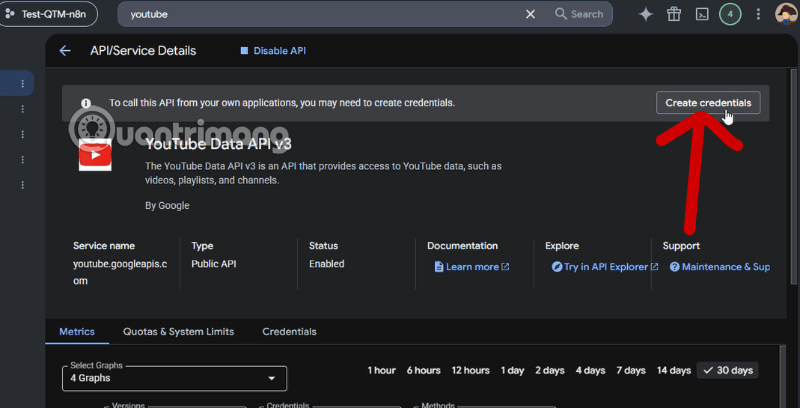Click the fourth sidebar three-dot icon
The image size is (800, 408).
[x=22, y=160]
